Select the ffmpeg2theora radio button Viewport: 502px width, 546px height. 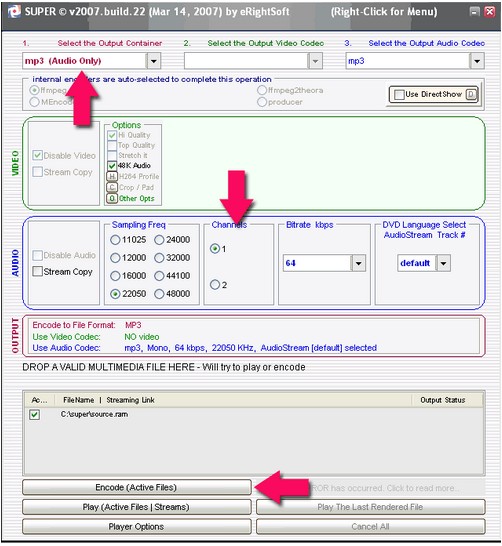coord(262,91)
